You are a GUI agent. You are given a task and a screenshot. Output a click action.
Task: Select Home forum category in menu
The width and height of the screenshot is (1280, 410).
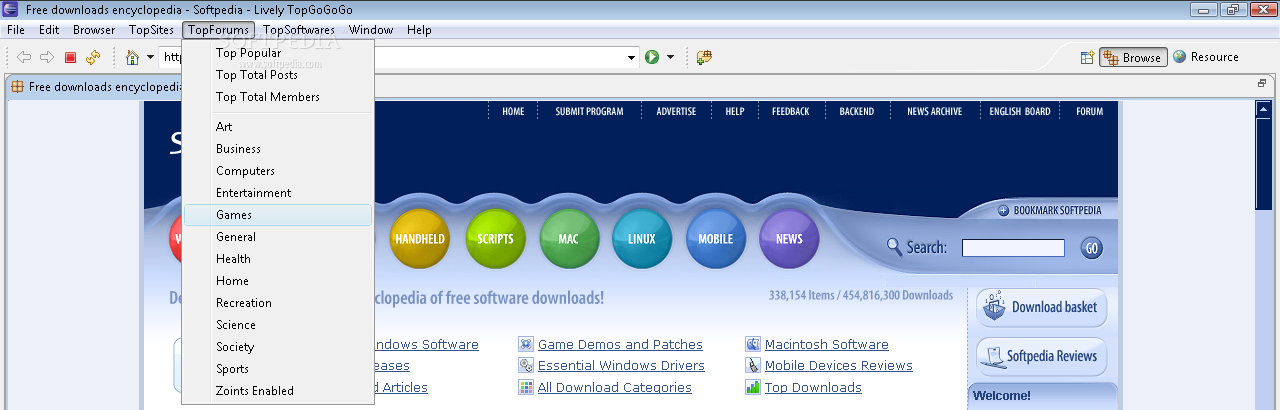tap(278, 281)
